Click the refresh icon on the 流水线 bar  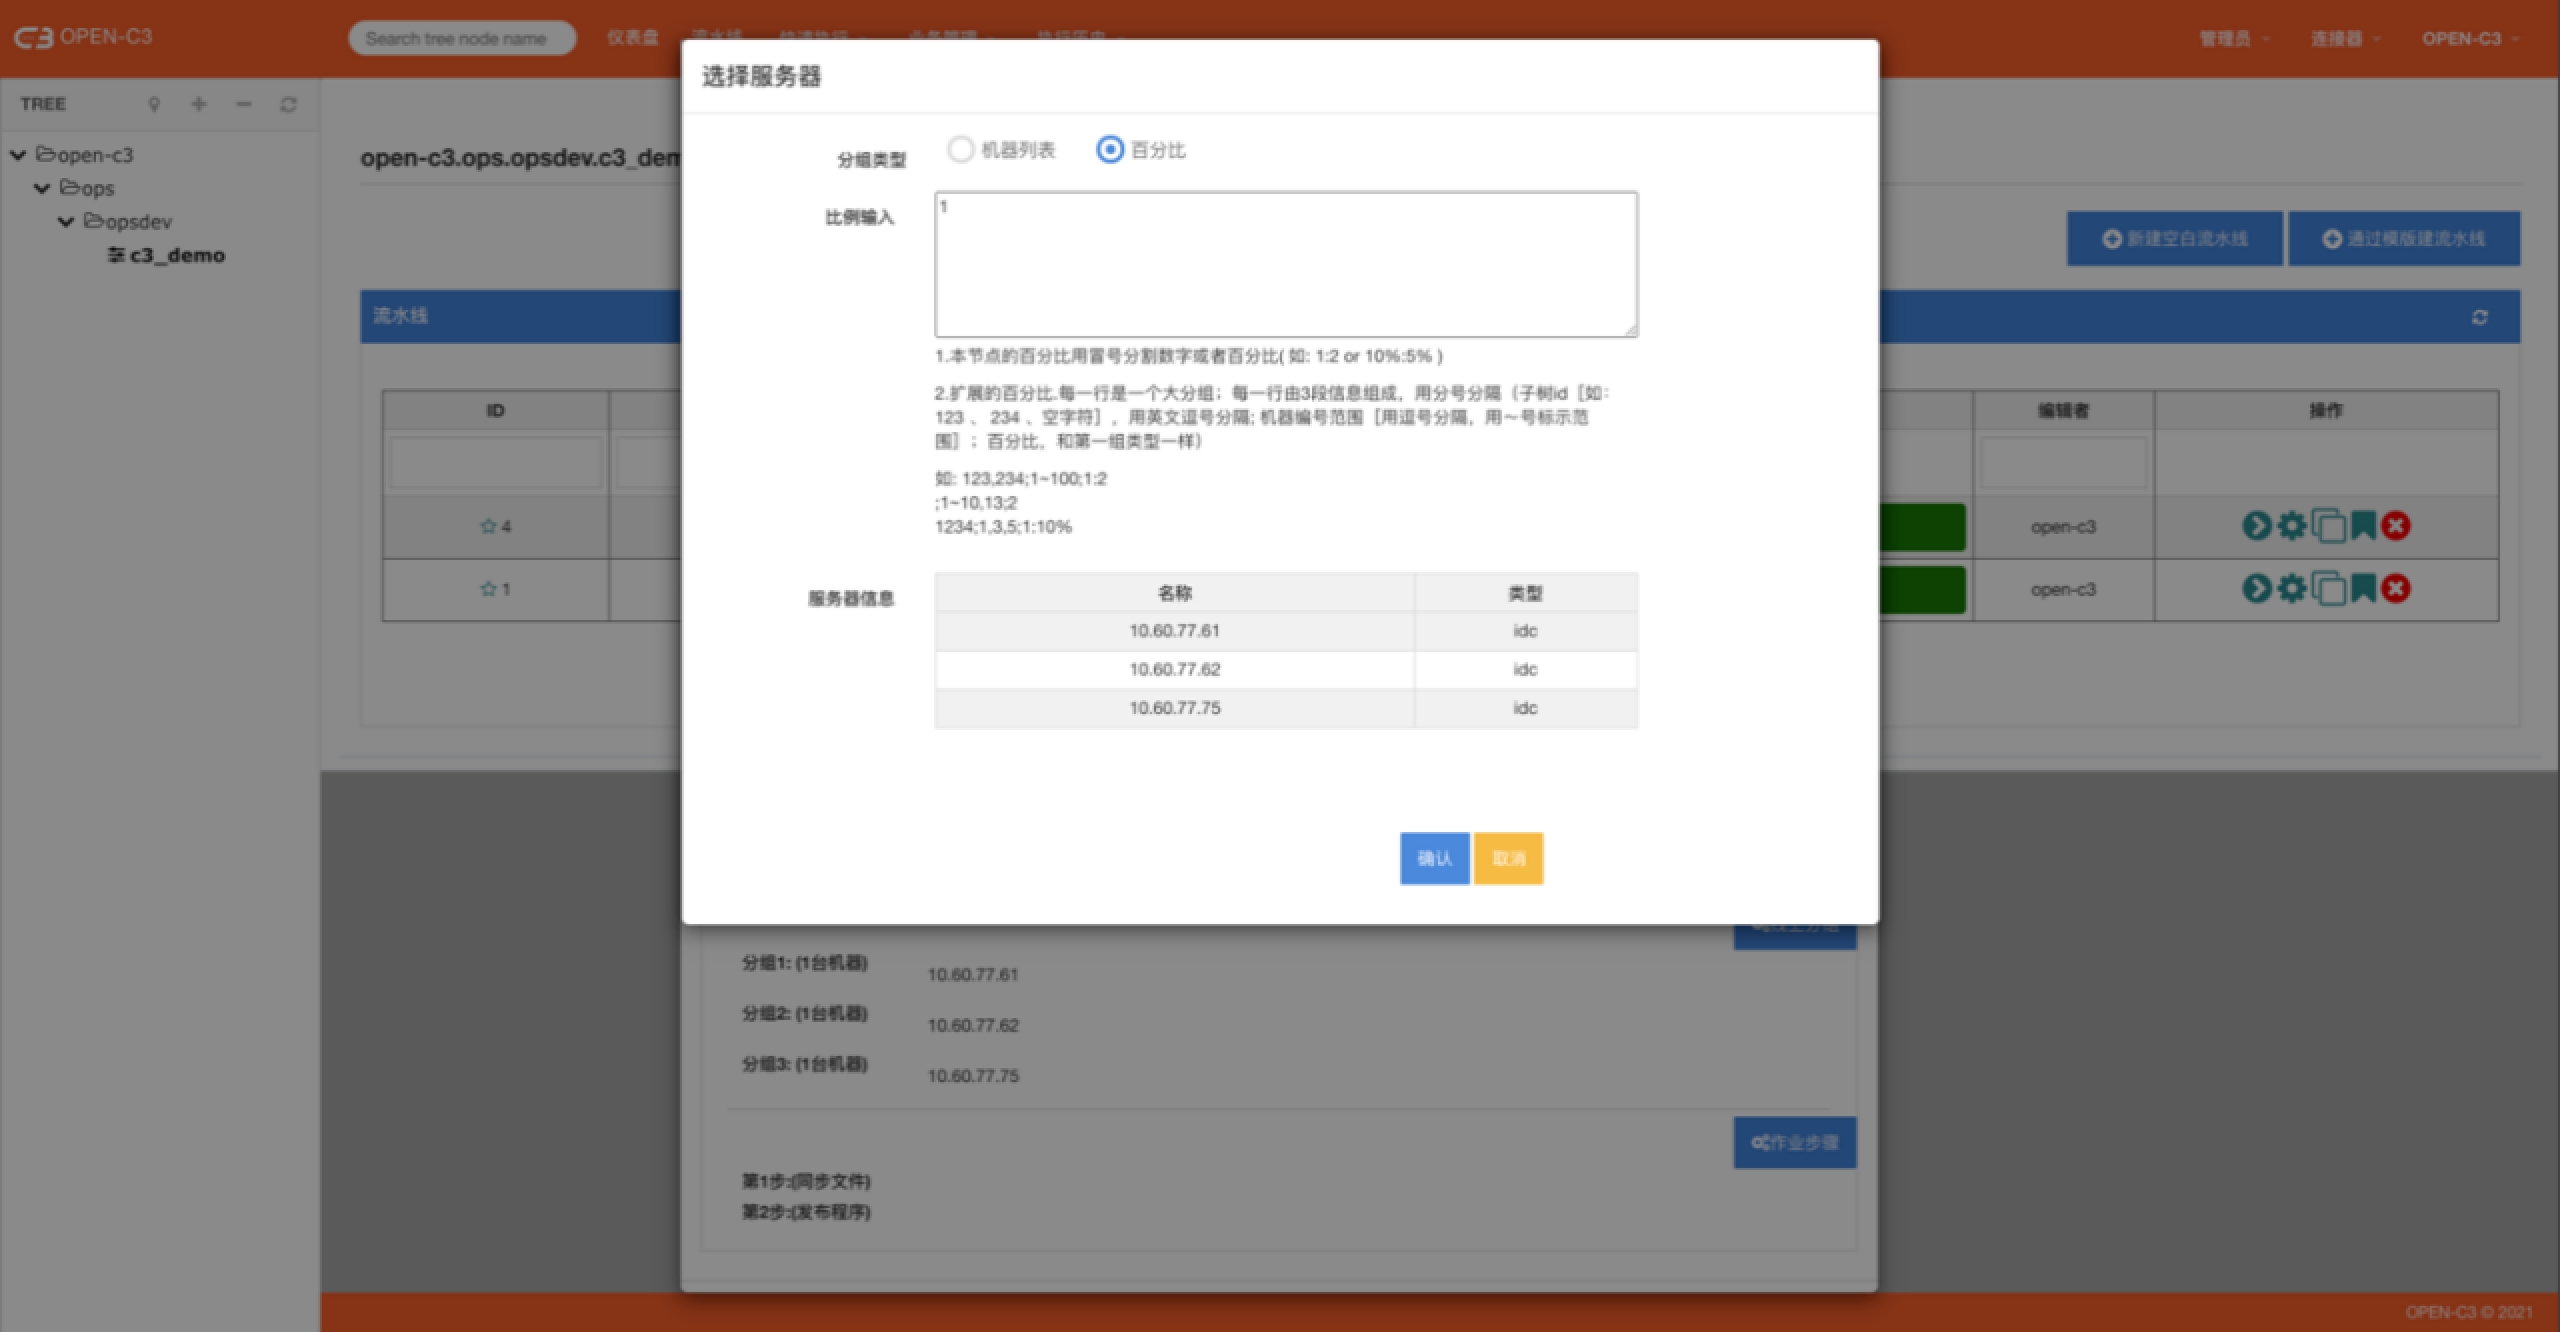(x=2480, y=317)
